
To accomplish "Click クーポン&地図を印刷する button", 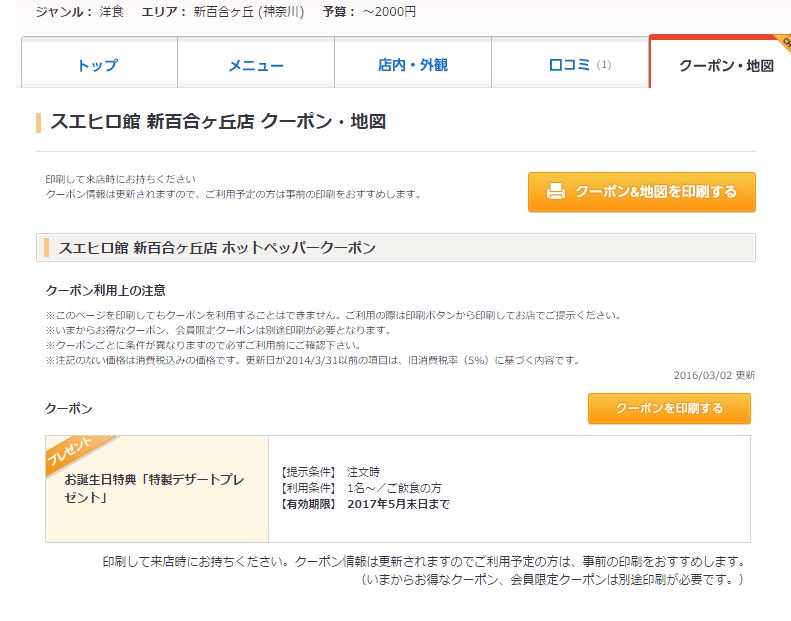I will (x=642, y=192).
